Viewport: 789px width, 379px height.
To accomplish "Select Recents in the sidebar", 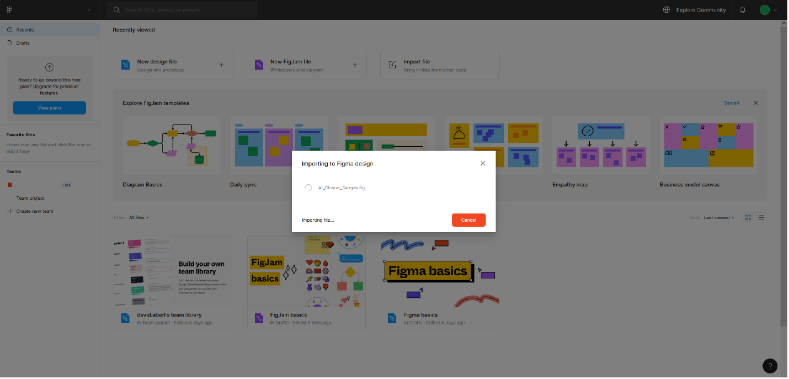I will pos(49,30).
